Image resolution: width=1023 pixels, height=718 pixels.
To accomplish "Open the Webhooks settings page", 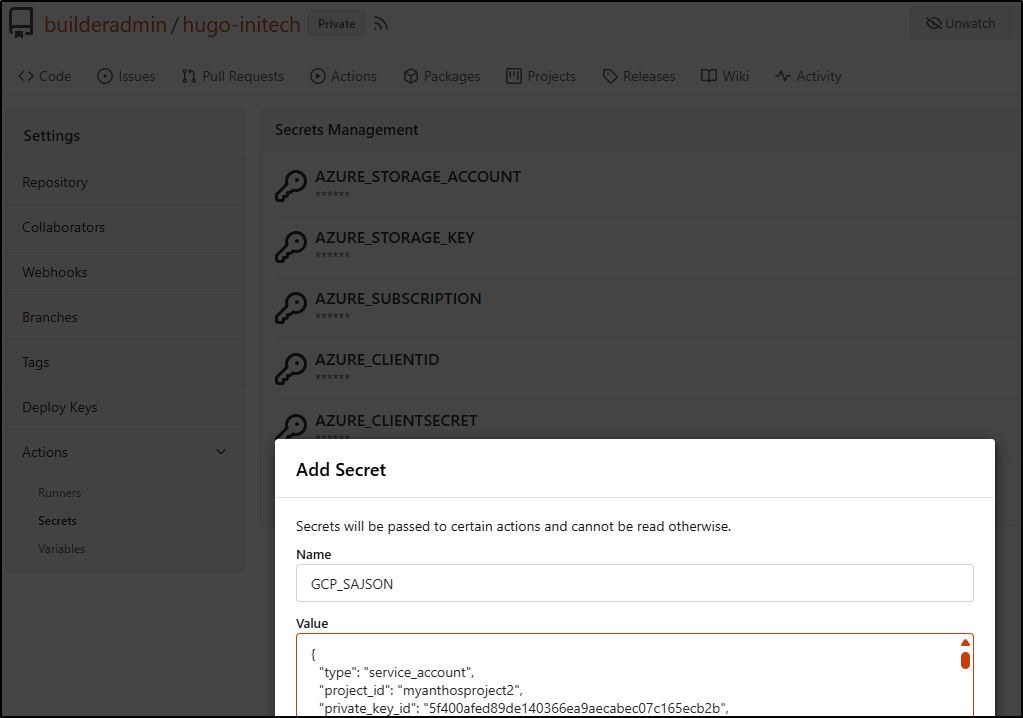I will coord(55,272).
